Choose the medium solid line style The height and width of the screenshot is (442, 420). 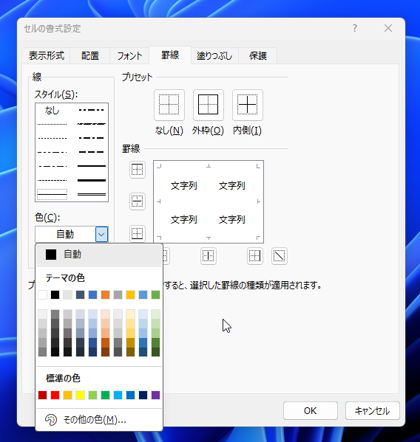coord(91,166)
